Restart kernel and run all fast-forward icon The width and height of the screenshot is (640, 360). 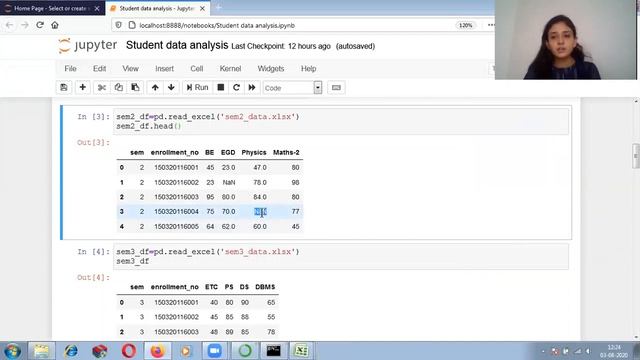[252, 87]
